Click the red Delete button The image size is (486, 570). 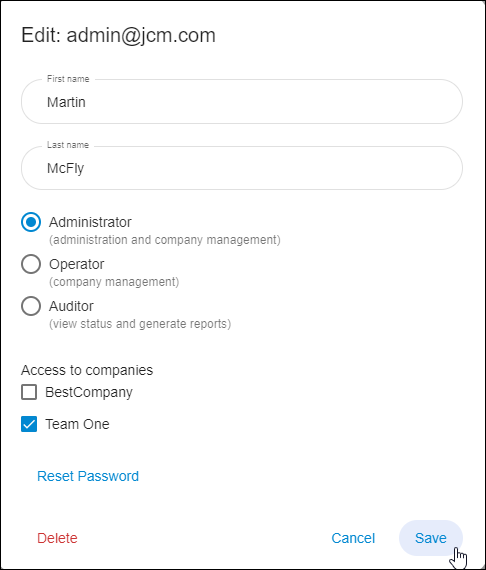[x=57, y=538]
